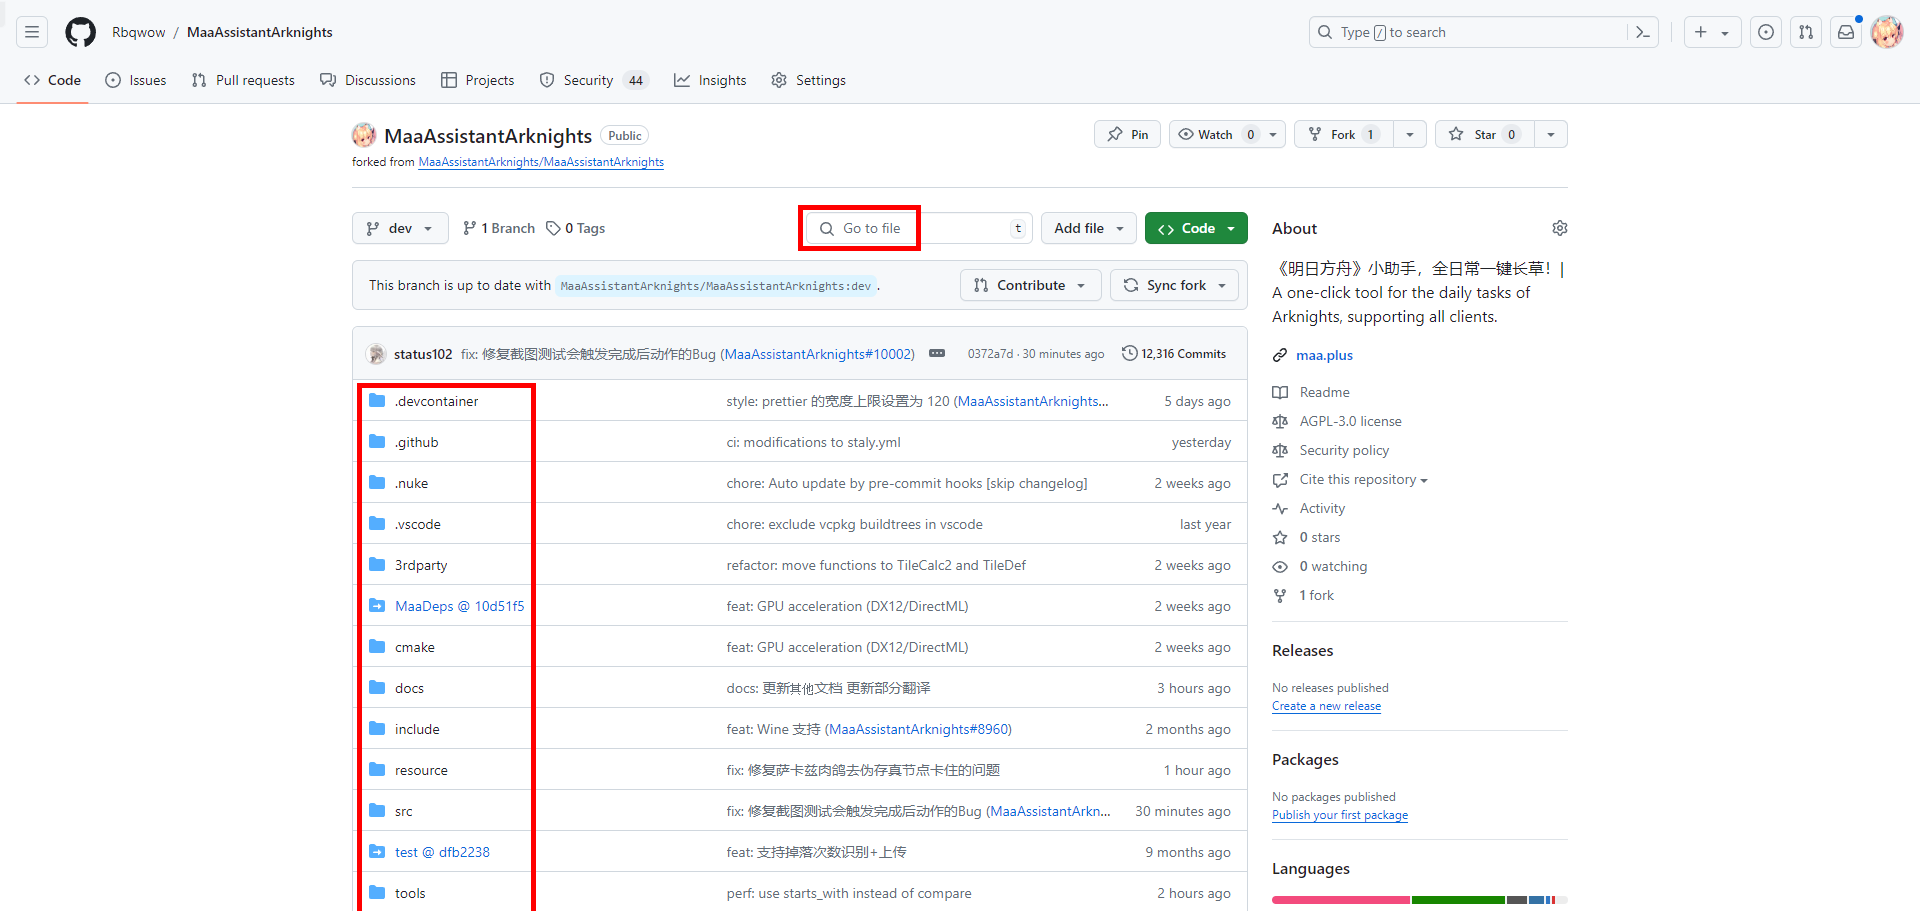Open the 0372a7d commit hash
This screenshot has width=1920, height=911.
990,354
